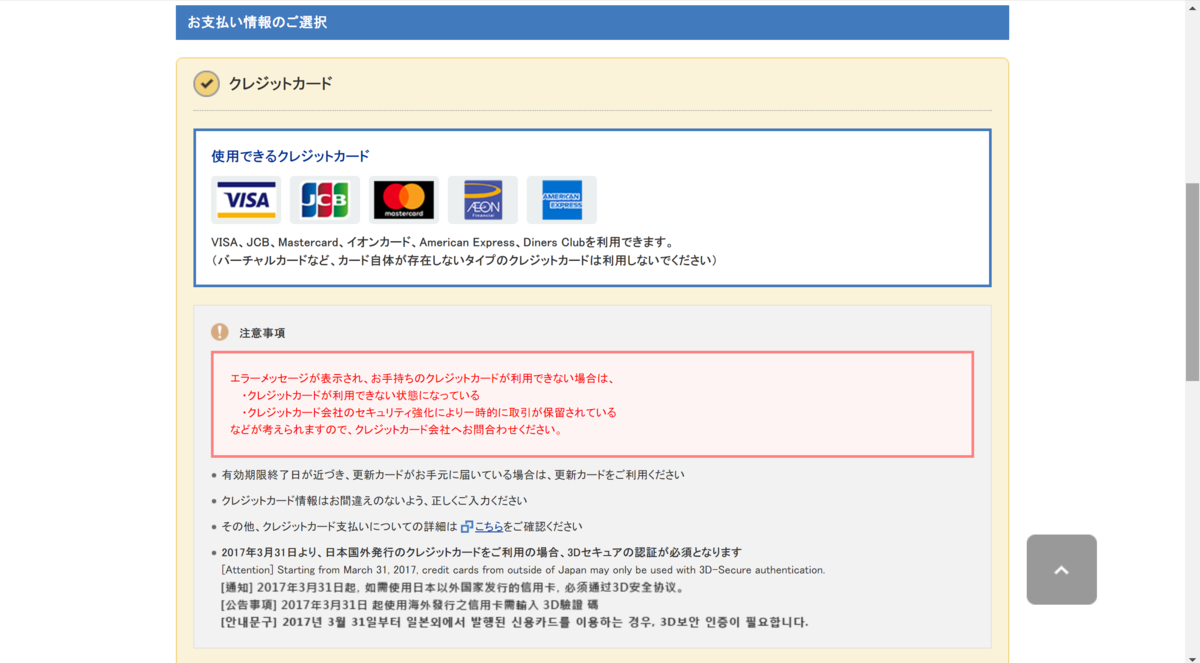Click the 注意事項 warning icon
This screenshot has width=1200, height=663.
220,332
